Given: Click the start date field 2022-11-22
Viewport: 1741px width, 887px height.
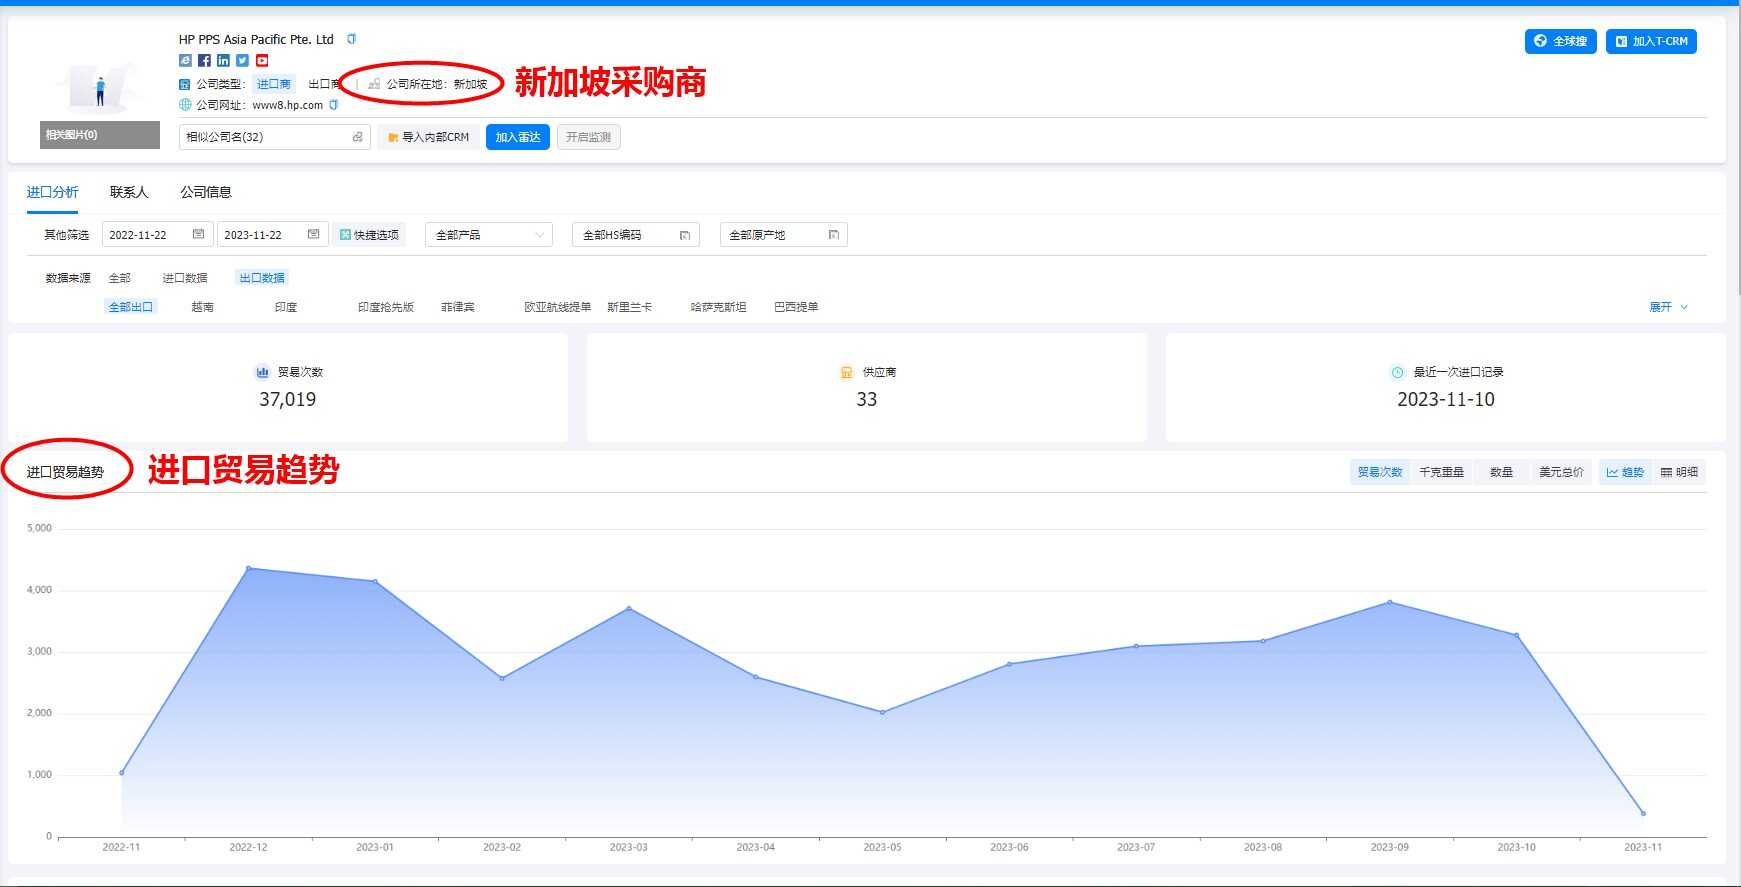Looking at the screenshot, I should (157, 235).
